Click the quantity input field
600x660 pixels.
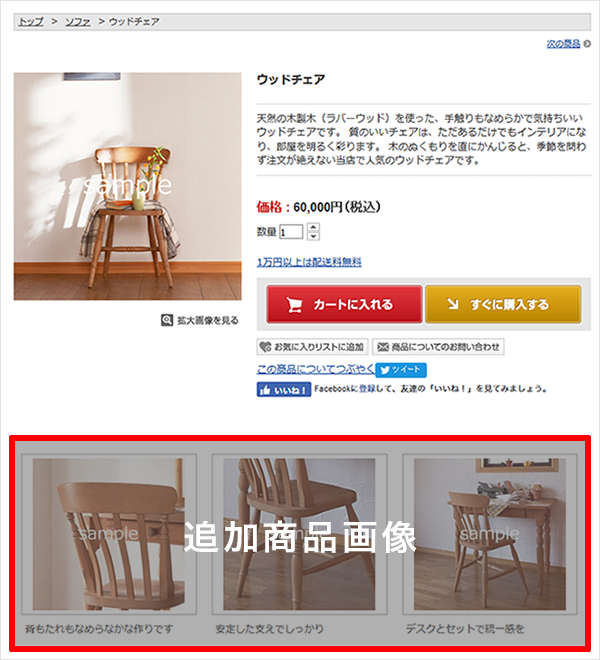pyautogui.click(x=291, y=232)
